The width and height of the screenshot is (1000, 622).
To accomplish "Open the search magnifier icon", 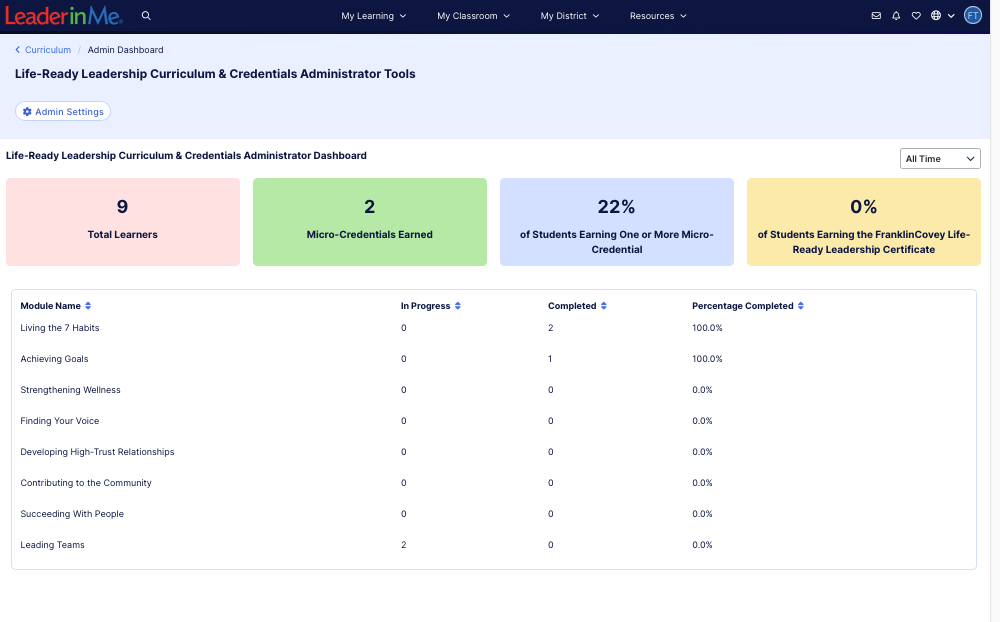I will (146, 15).
